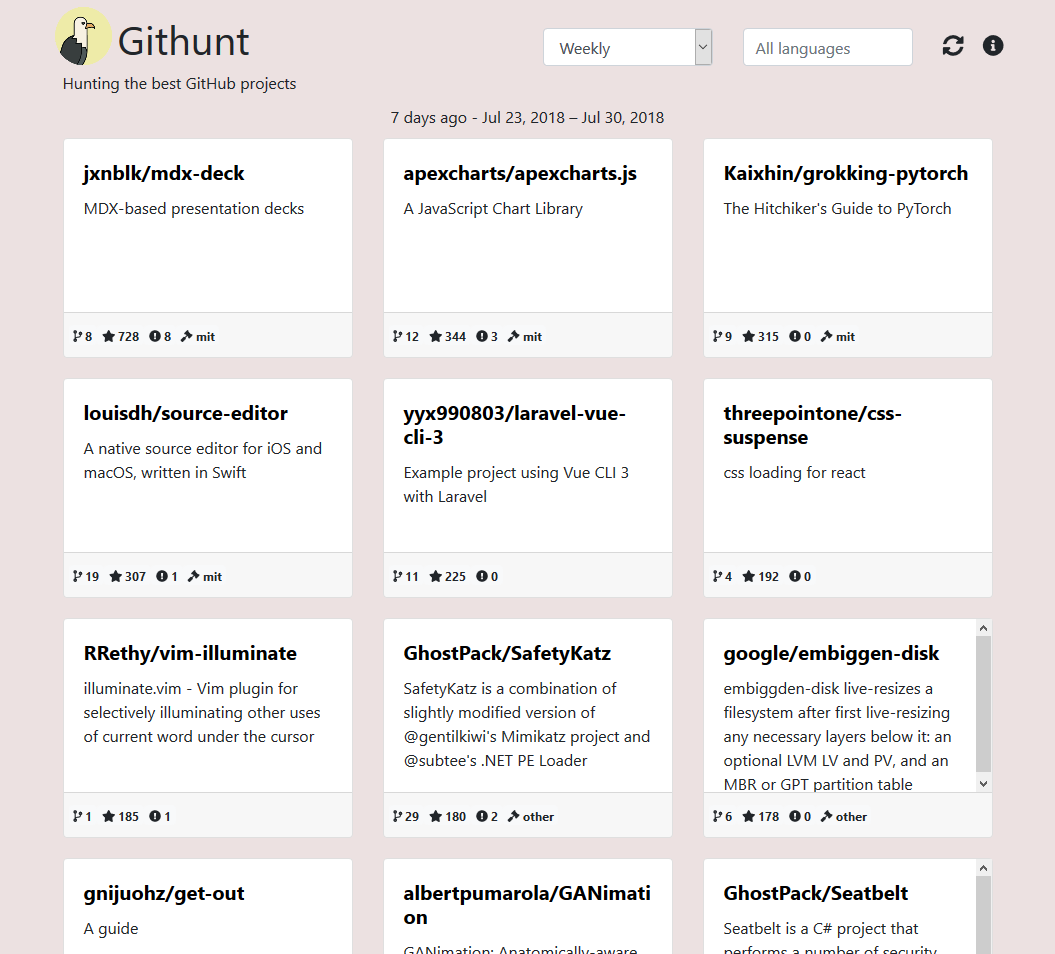1055x954 pixels.
Task: Click the 'MDX-based presentation decks' description
Action: tap(194, 209)
